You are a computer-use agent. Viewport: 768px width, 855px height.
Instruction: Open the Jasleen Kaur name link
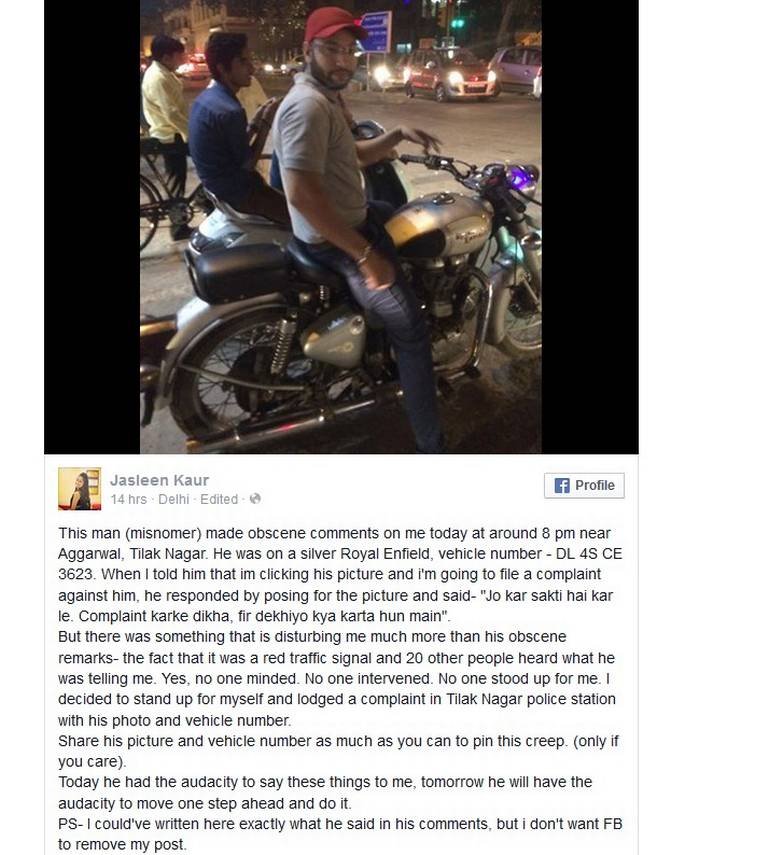[x=159, y=480]
